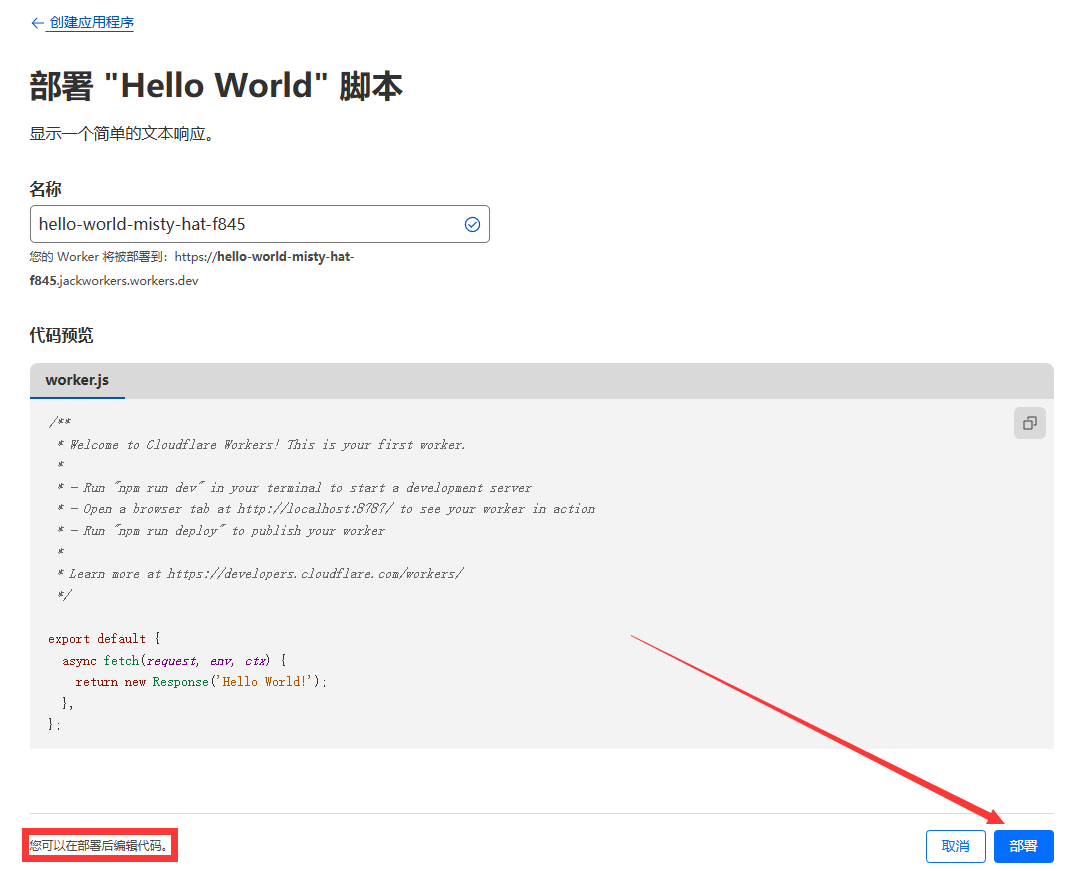Go back via the 创建应用程序 link
1067x871 pixels.
click(x=92, y=22)
